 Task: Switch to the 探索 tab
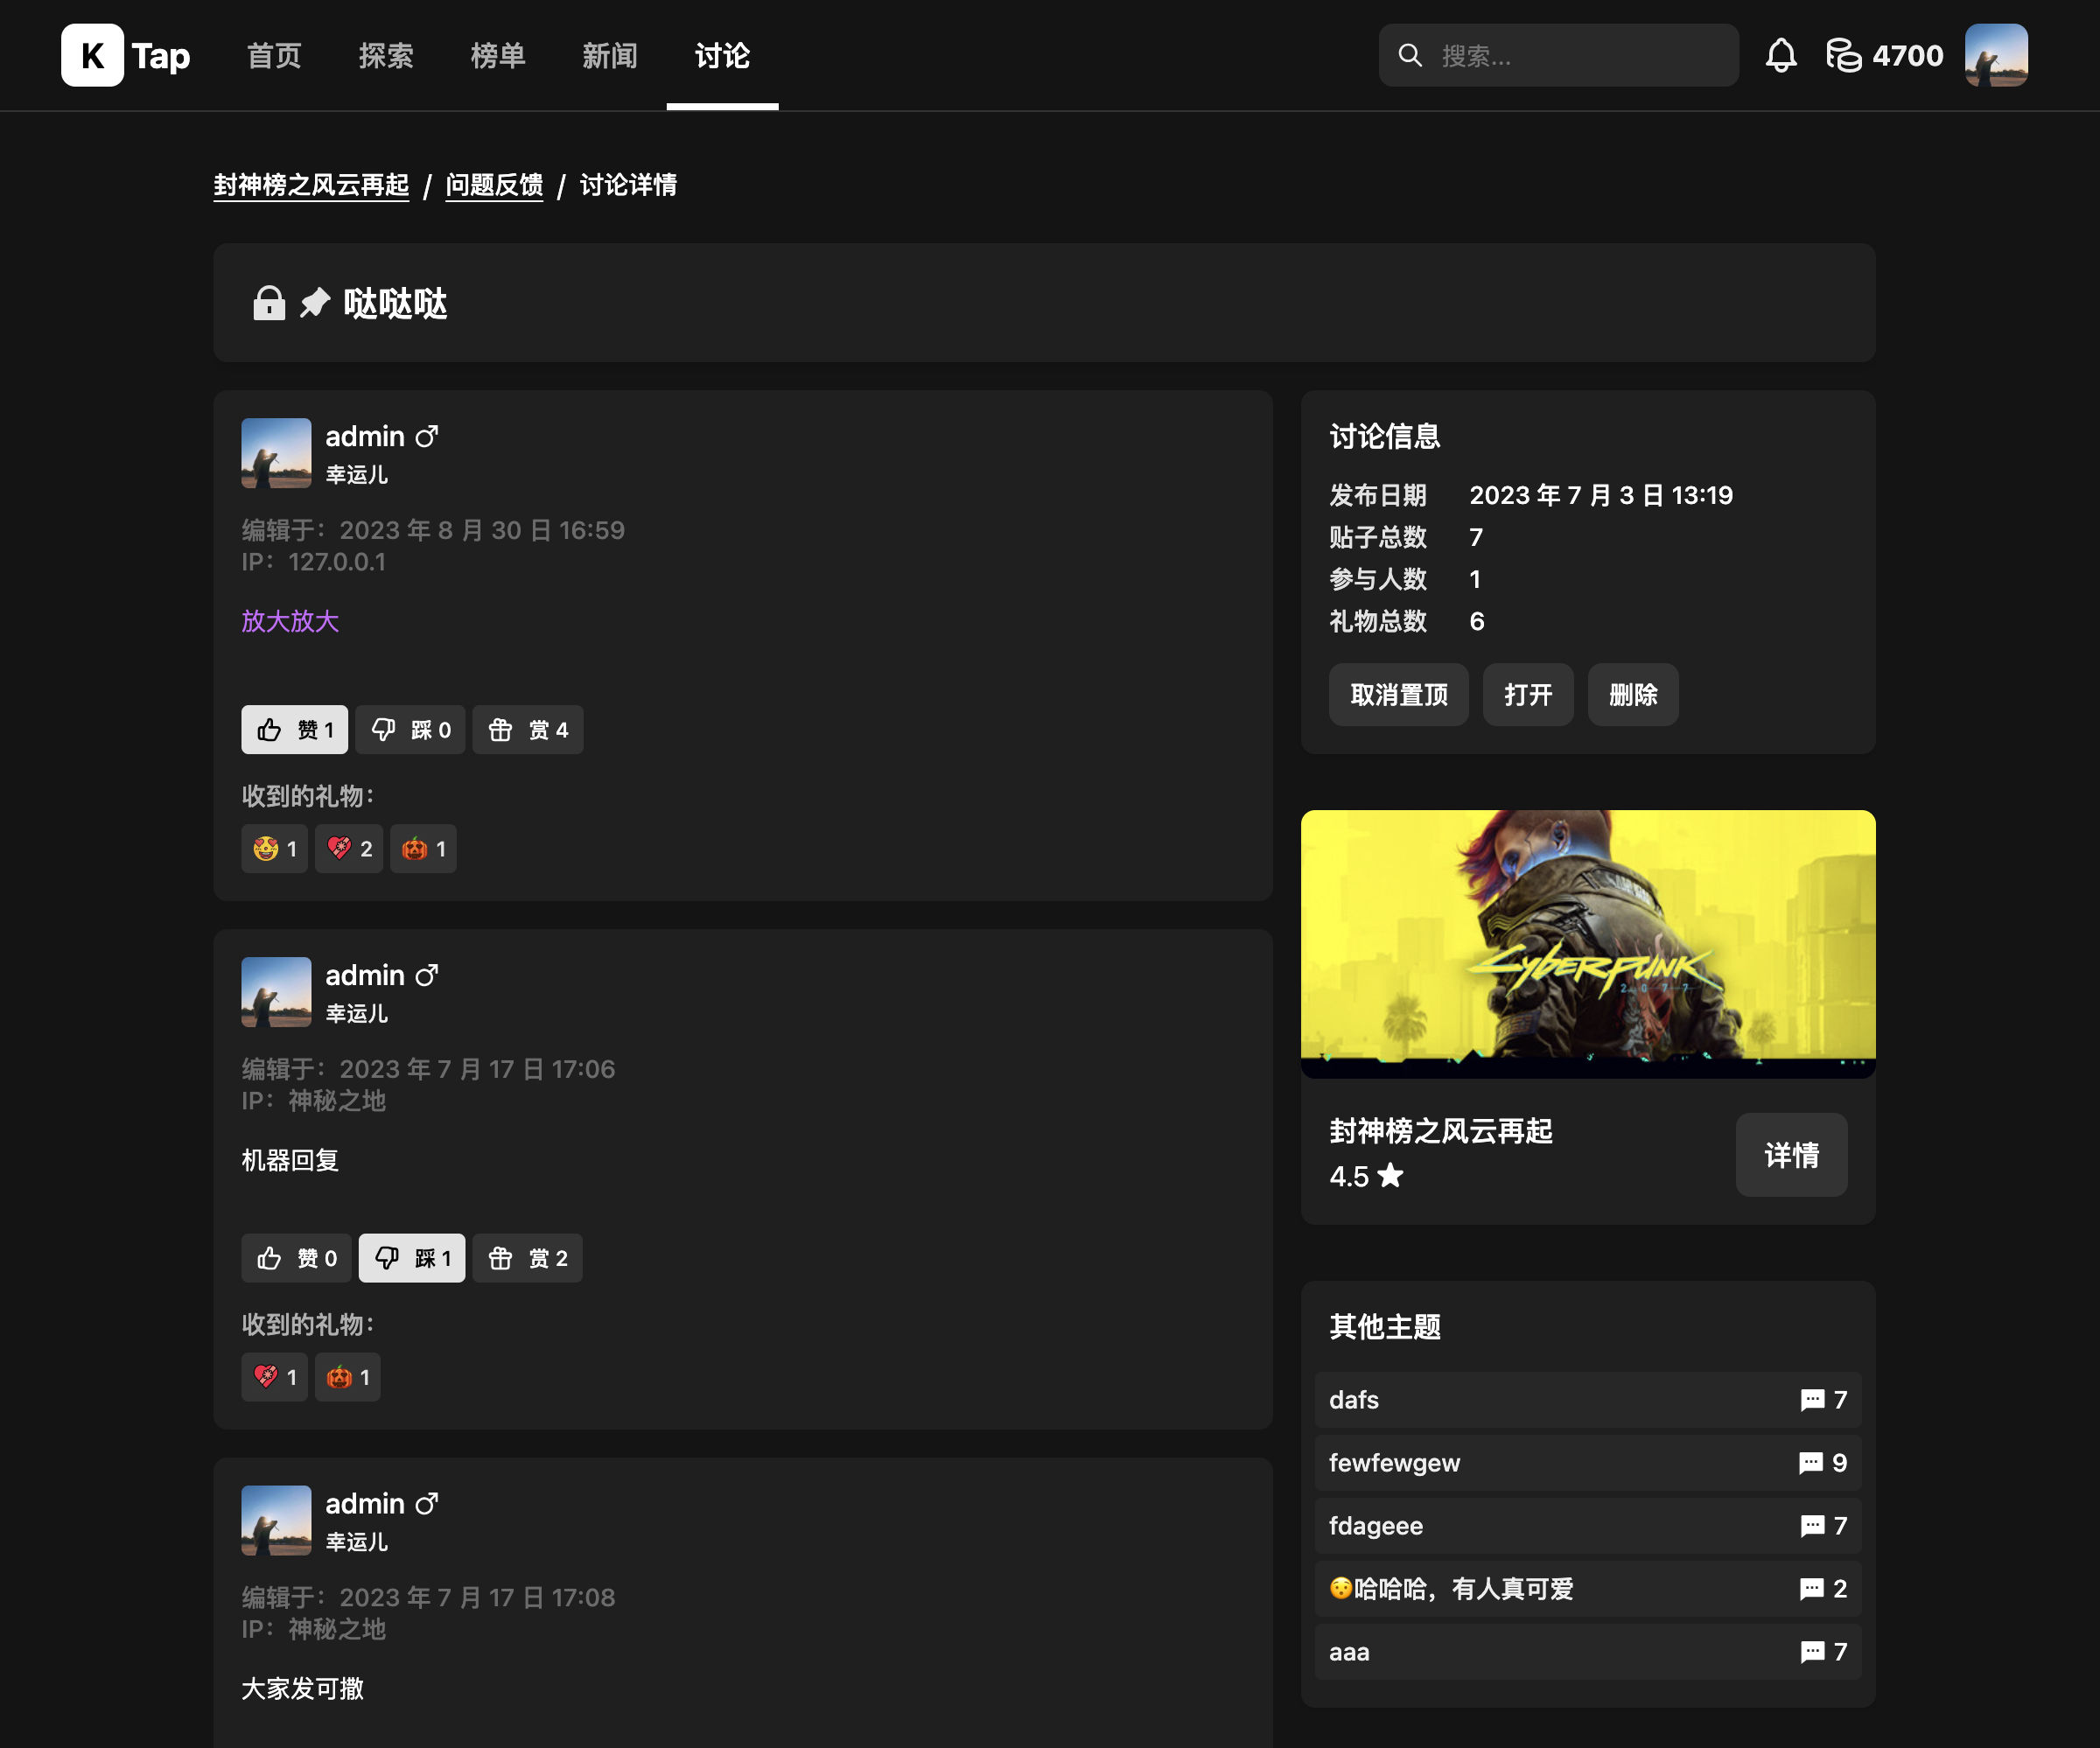pyautogui.click(x=386, y=56)
